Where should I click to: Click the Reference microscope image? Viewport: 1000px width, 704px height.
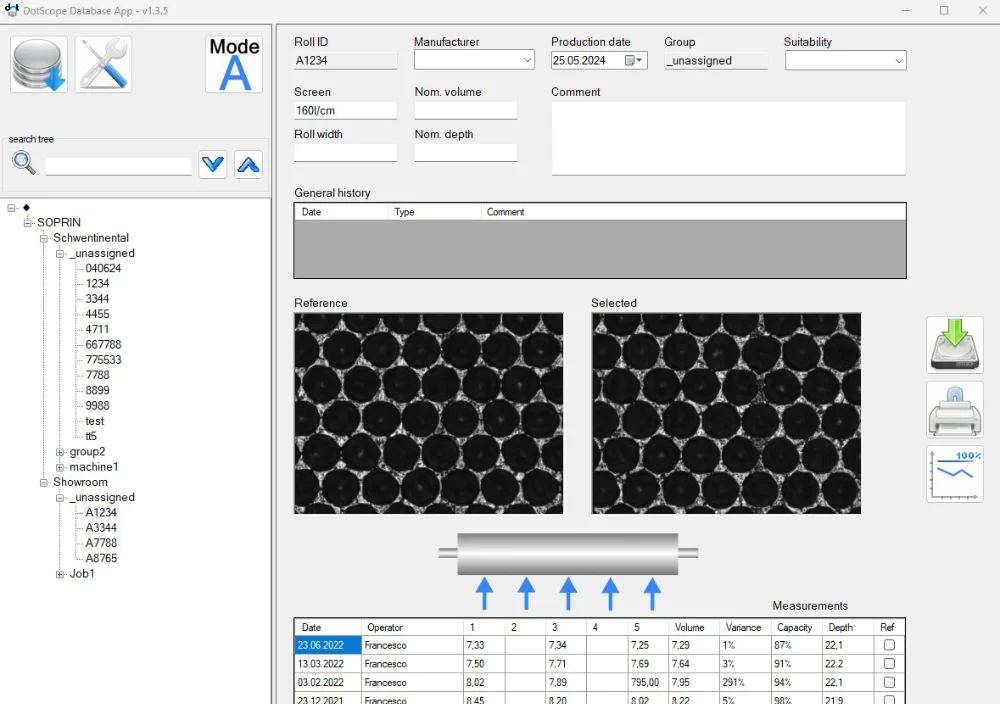click(x=429, y=413)
